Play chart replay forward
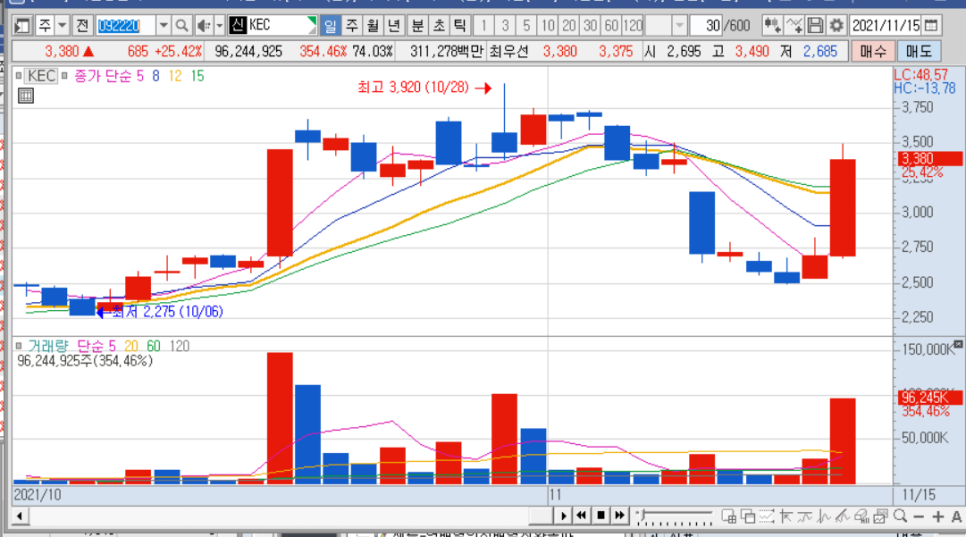 [x=562, y=515]
